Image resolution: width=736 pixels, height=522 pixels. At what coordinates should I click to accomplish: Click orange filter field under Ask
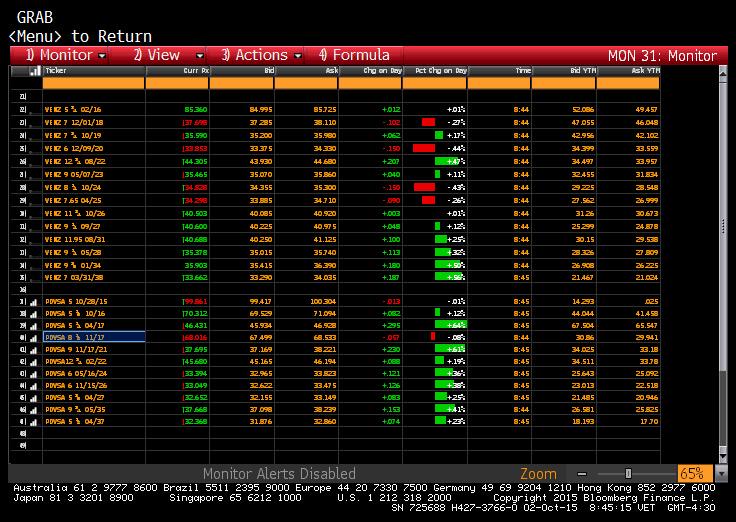click(306, 83)
